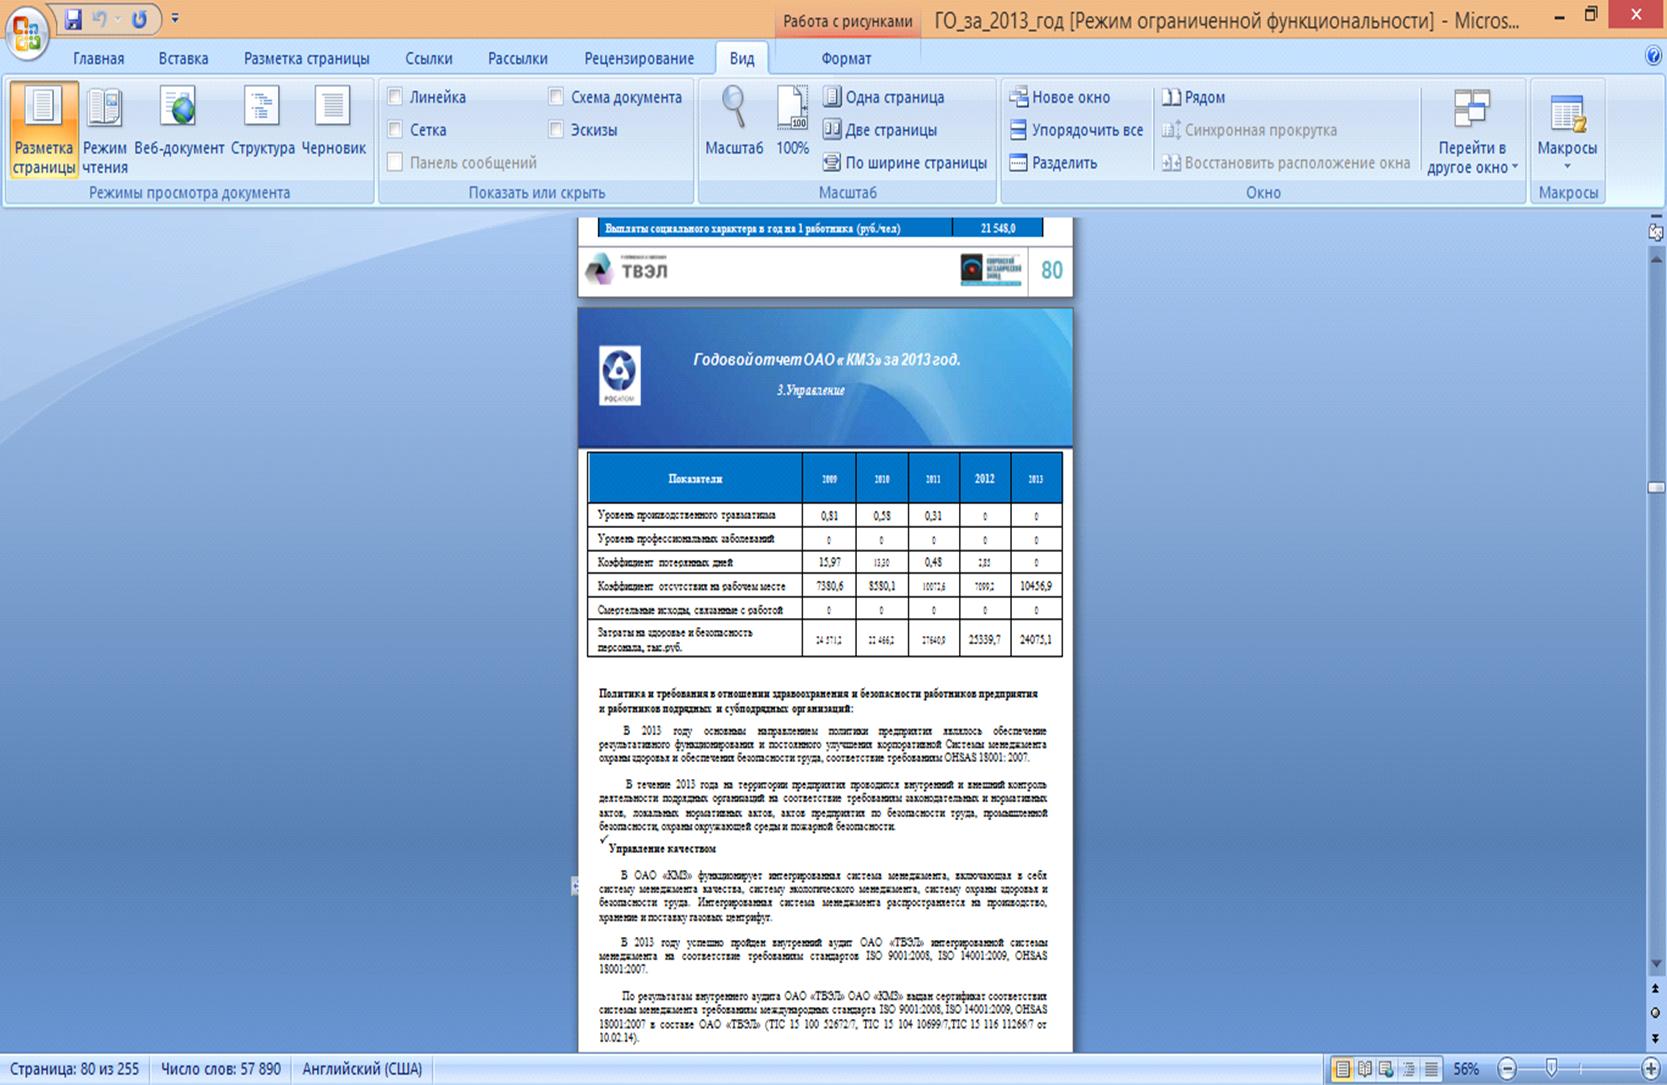Jump to previous page using double-up arrow

1656,988
